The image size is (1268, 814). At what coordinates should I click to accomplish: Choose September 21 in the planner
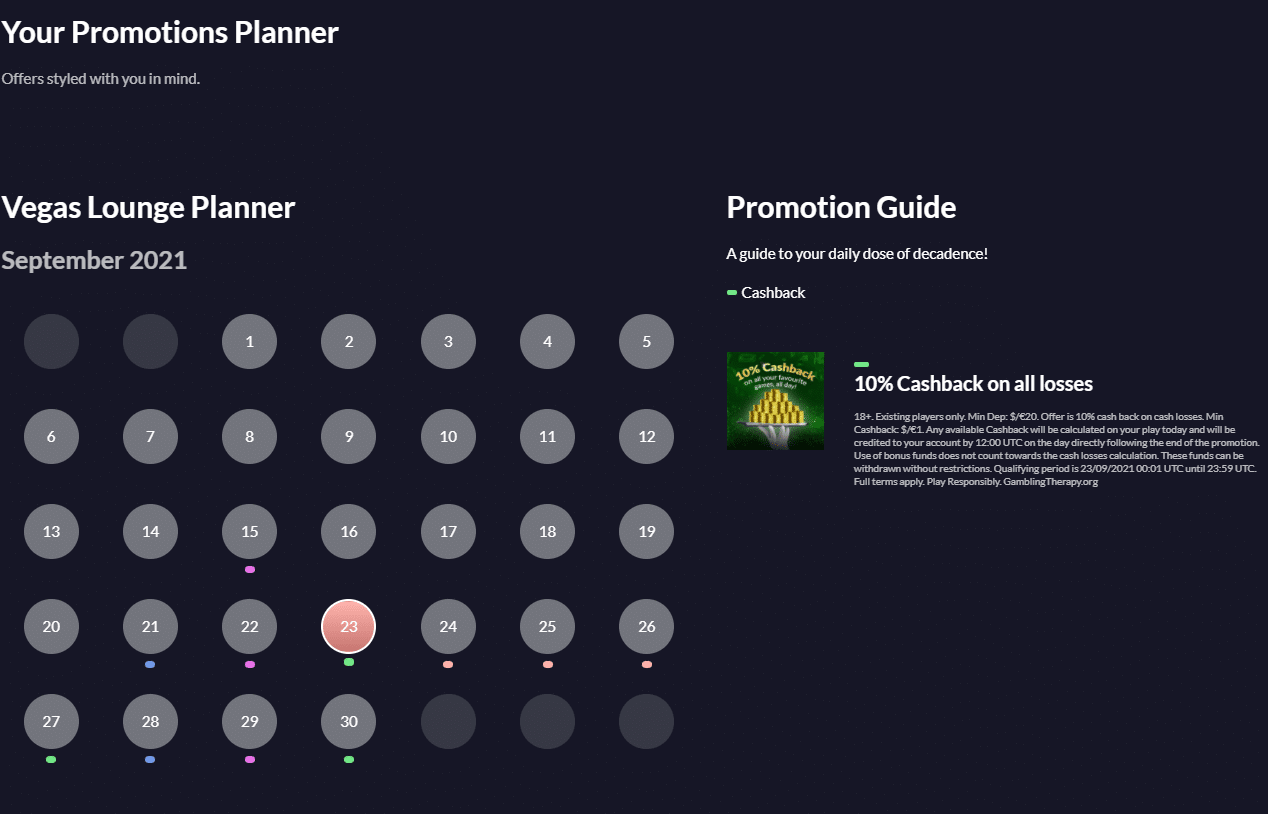point(150,627)
